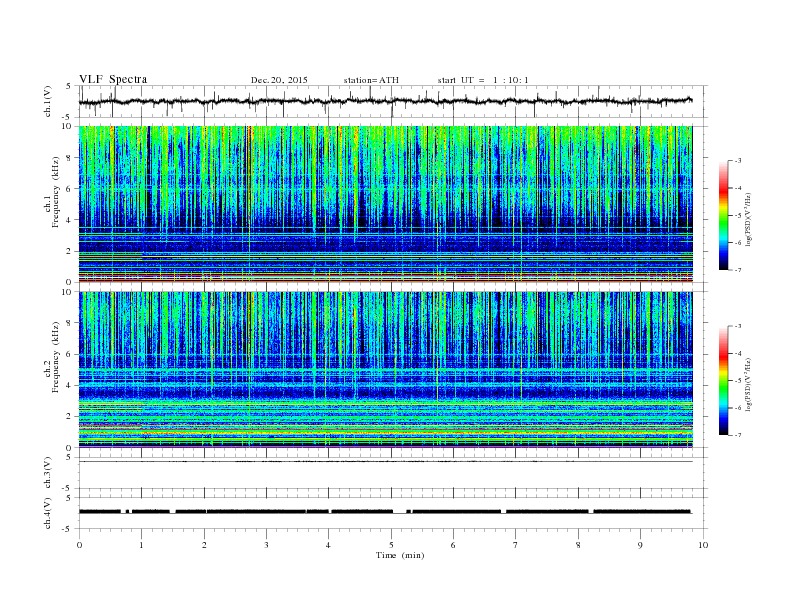Click inside the ch.1 spectrogram panel

385,204
